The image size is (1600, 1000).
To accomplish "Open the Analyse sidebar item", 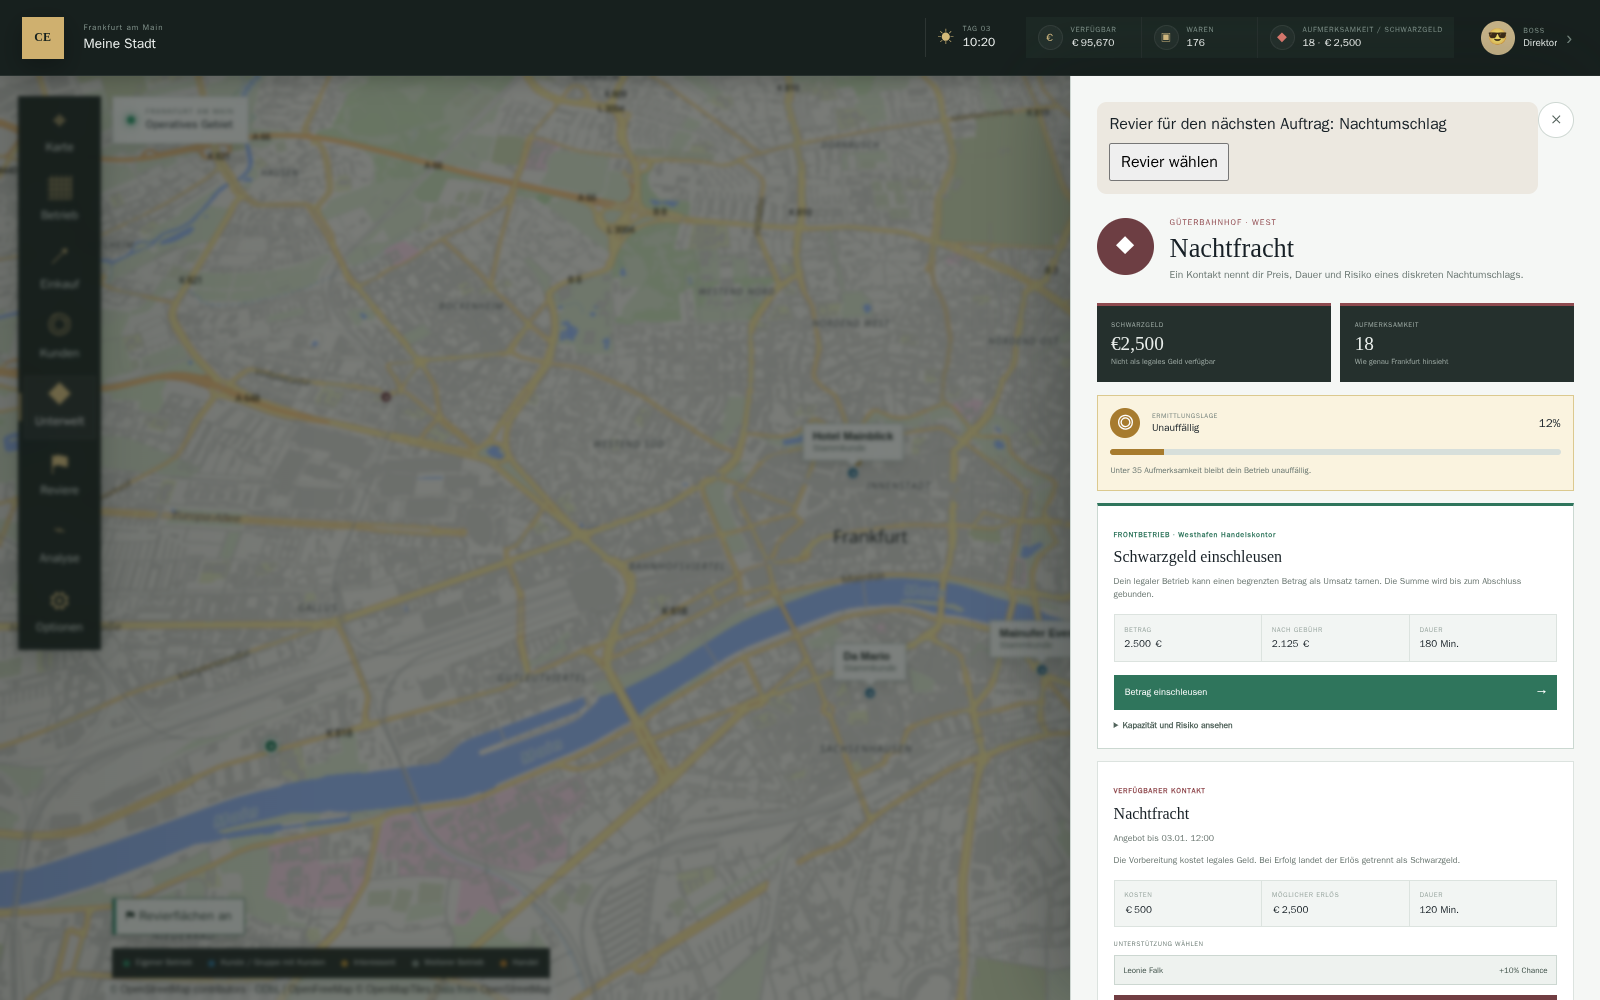I will (59, 543).
